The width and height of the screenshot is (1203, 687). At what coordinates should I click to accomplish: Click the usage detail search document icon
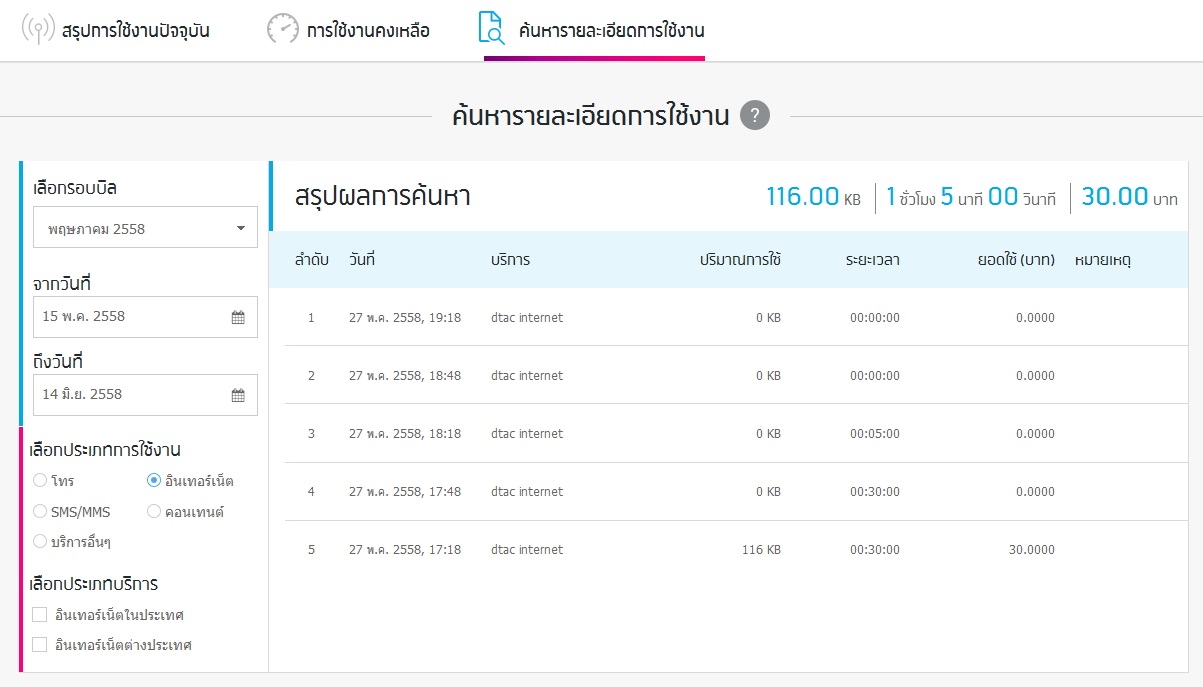492,29
